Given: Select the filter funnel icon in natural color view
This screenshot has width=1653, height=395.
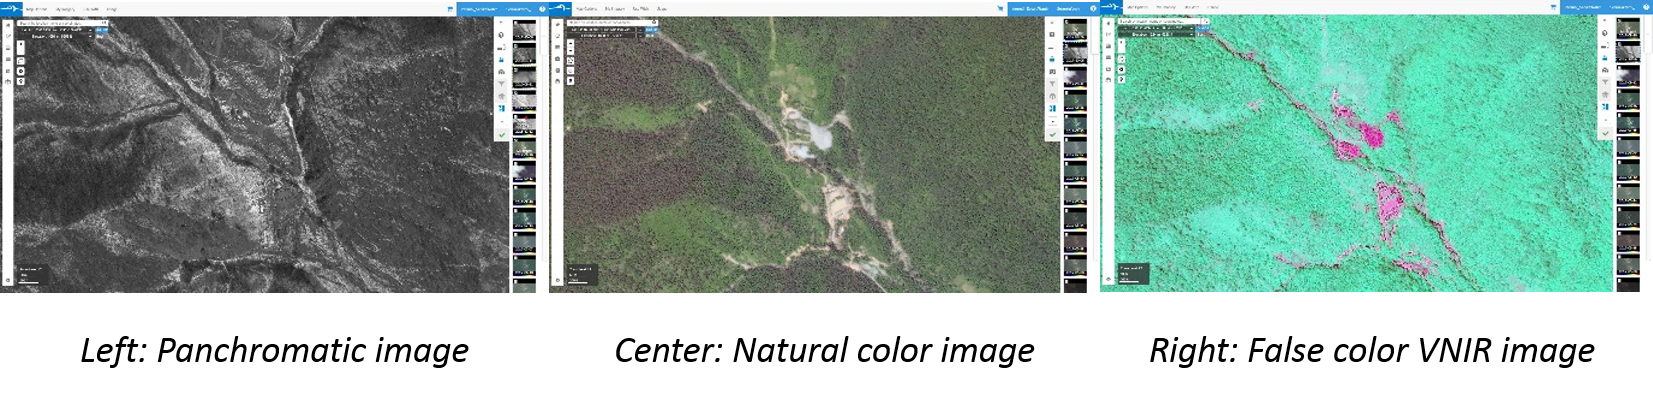Looking at the screenshot, I should pyautogui.click(x=1052, y=84).
